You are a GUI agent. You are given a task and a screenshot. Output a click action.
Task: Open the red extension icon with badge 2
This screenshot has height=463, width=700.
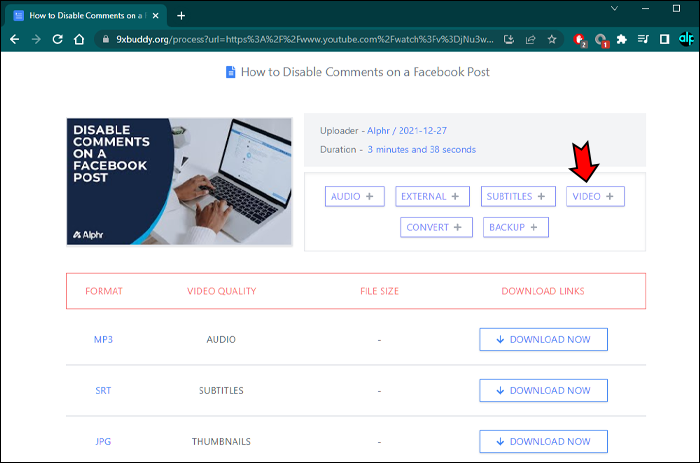point(580,40)
